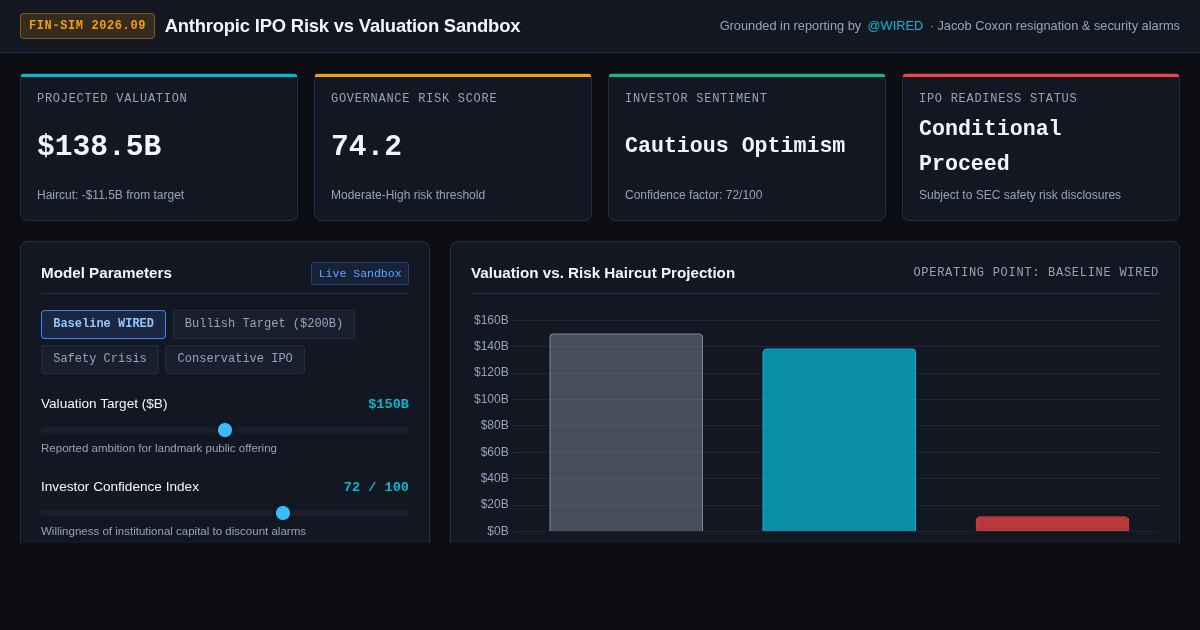This screenshot has width=1200, height=630.
Task: Select the Baseline WIRED preset
Action: point(103,324)
